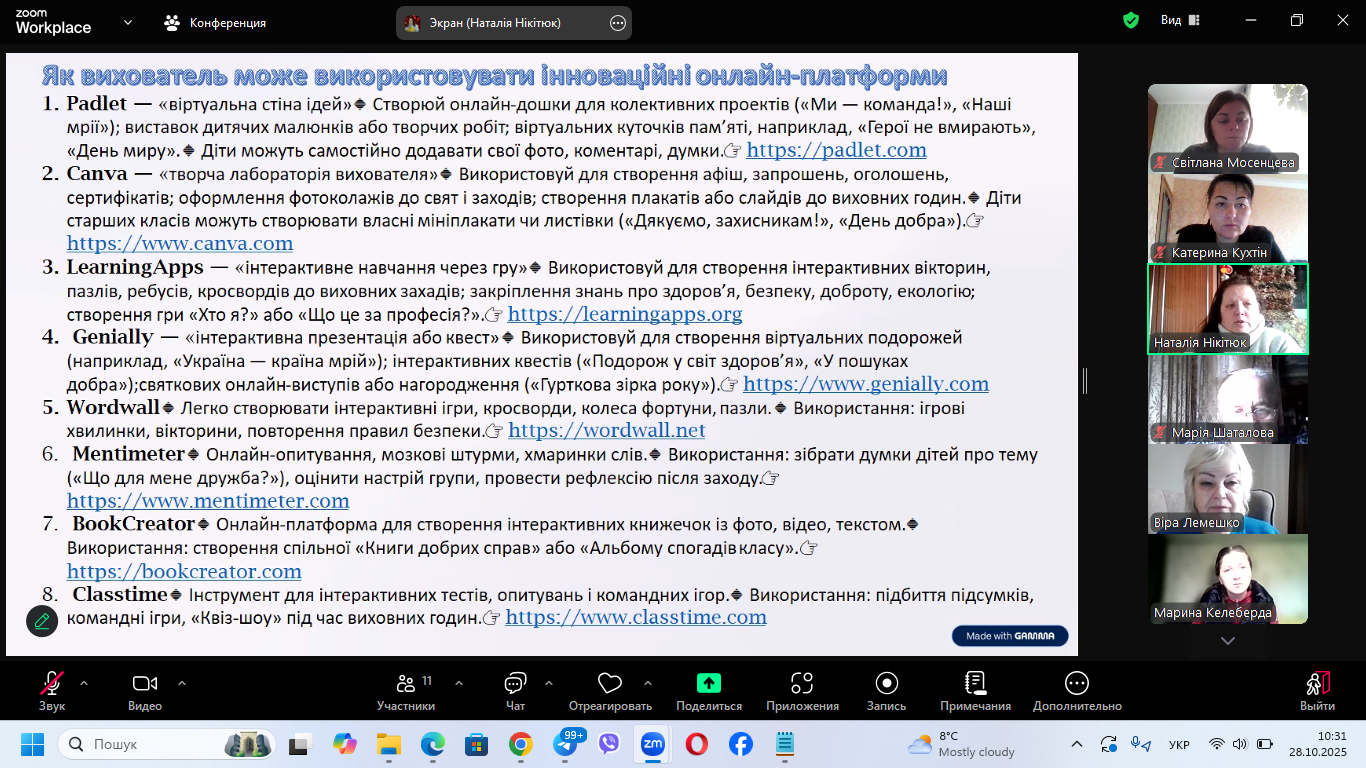
Task: Open the Chat panel icon
Action: tap(515, 684)
